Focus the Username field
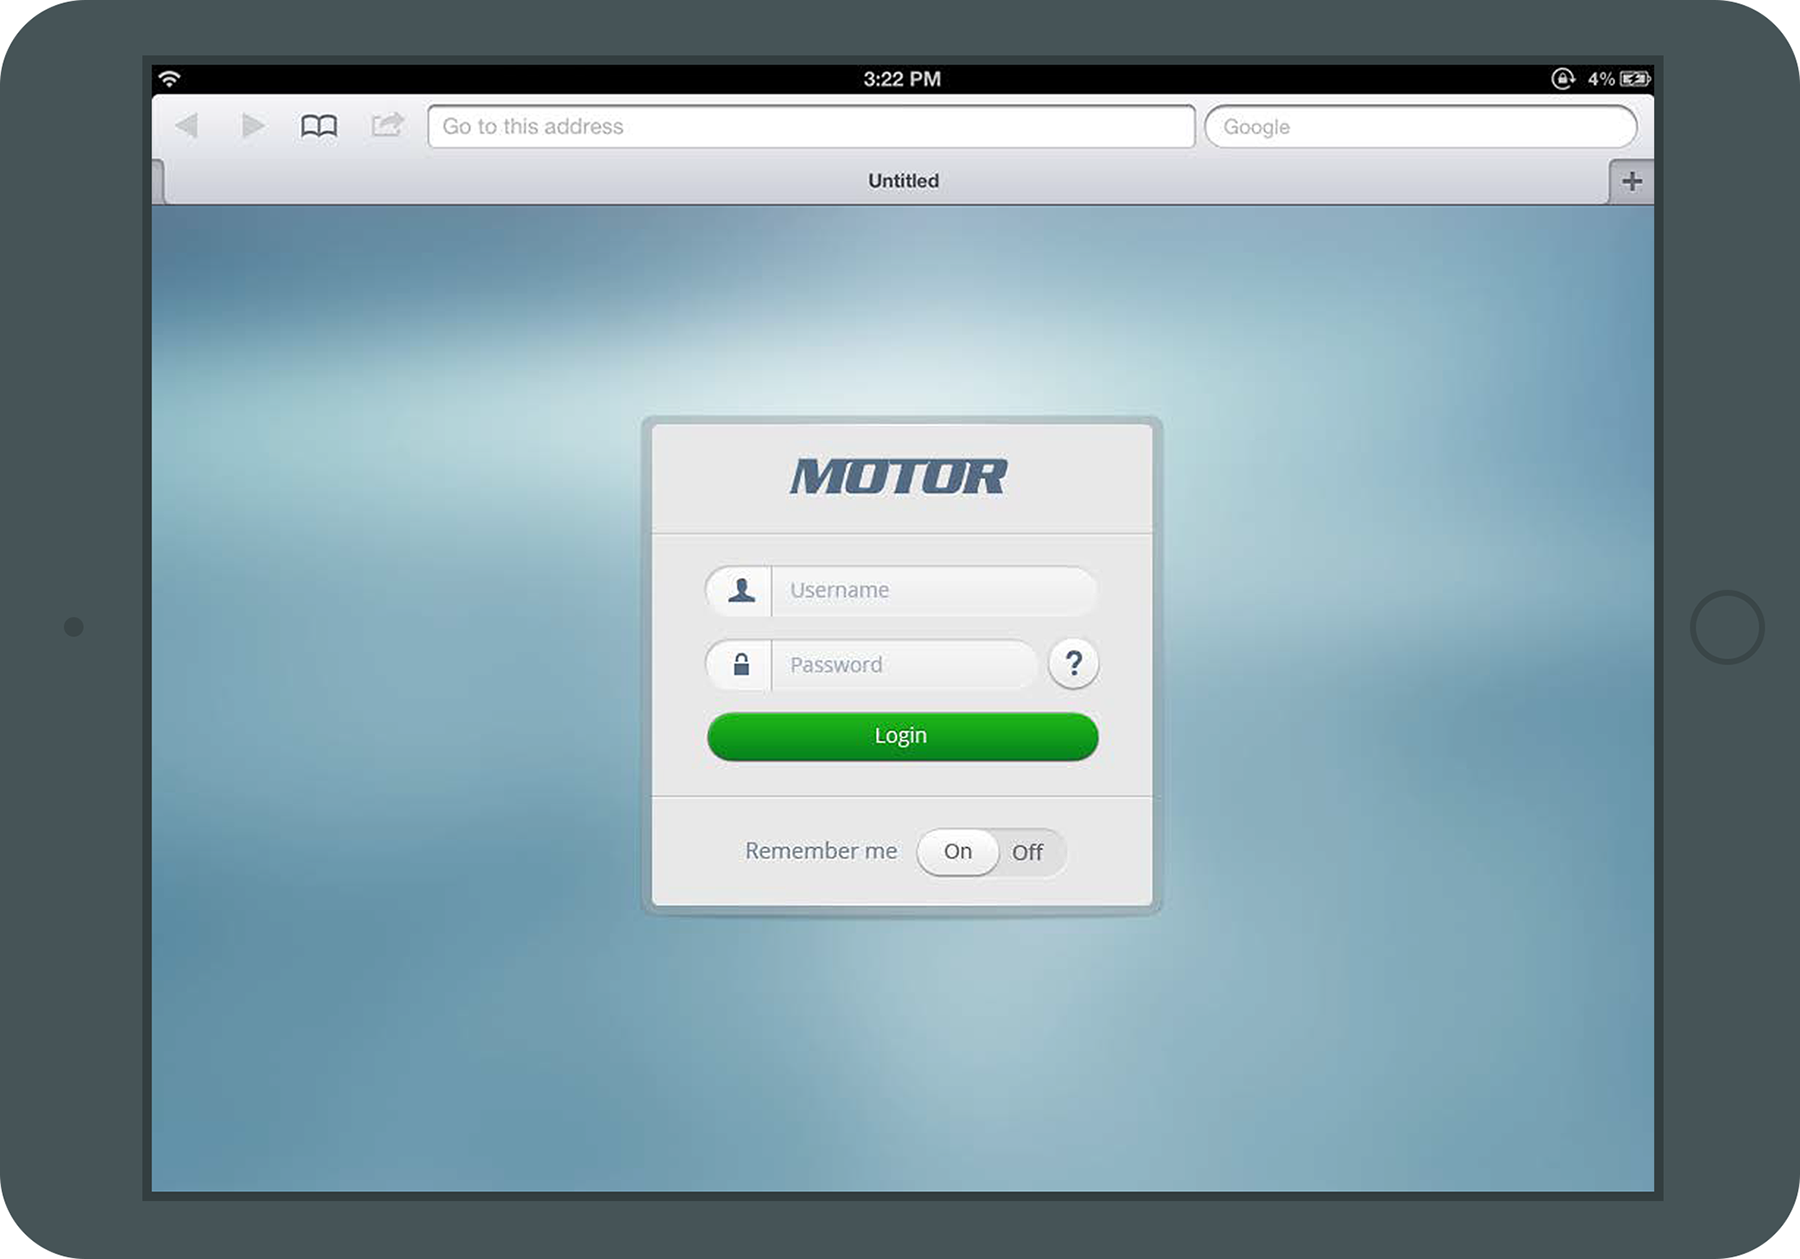This screenshot has width=1800, height=1259. click(932, 590)
